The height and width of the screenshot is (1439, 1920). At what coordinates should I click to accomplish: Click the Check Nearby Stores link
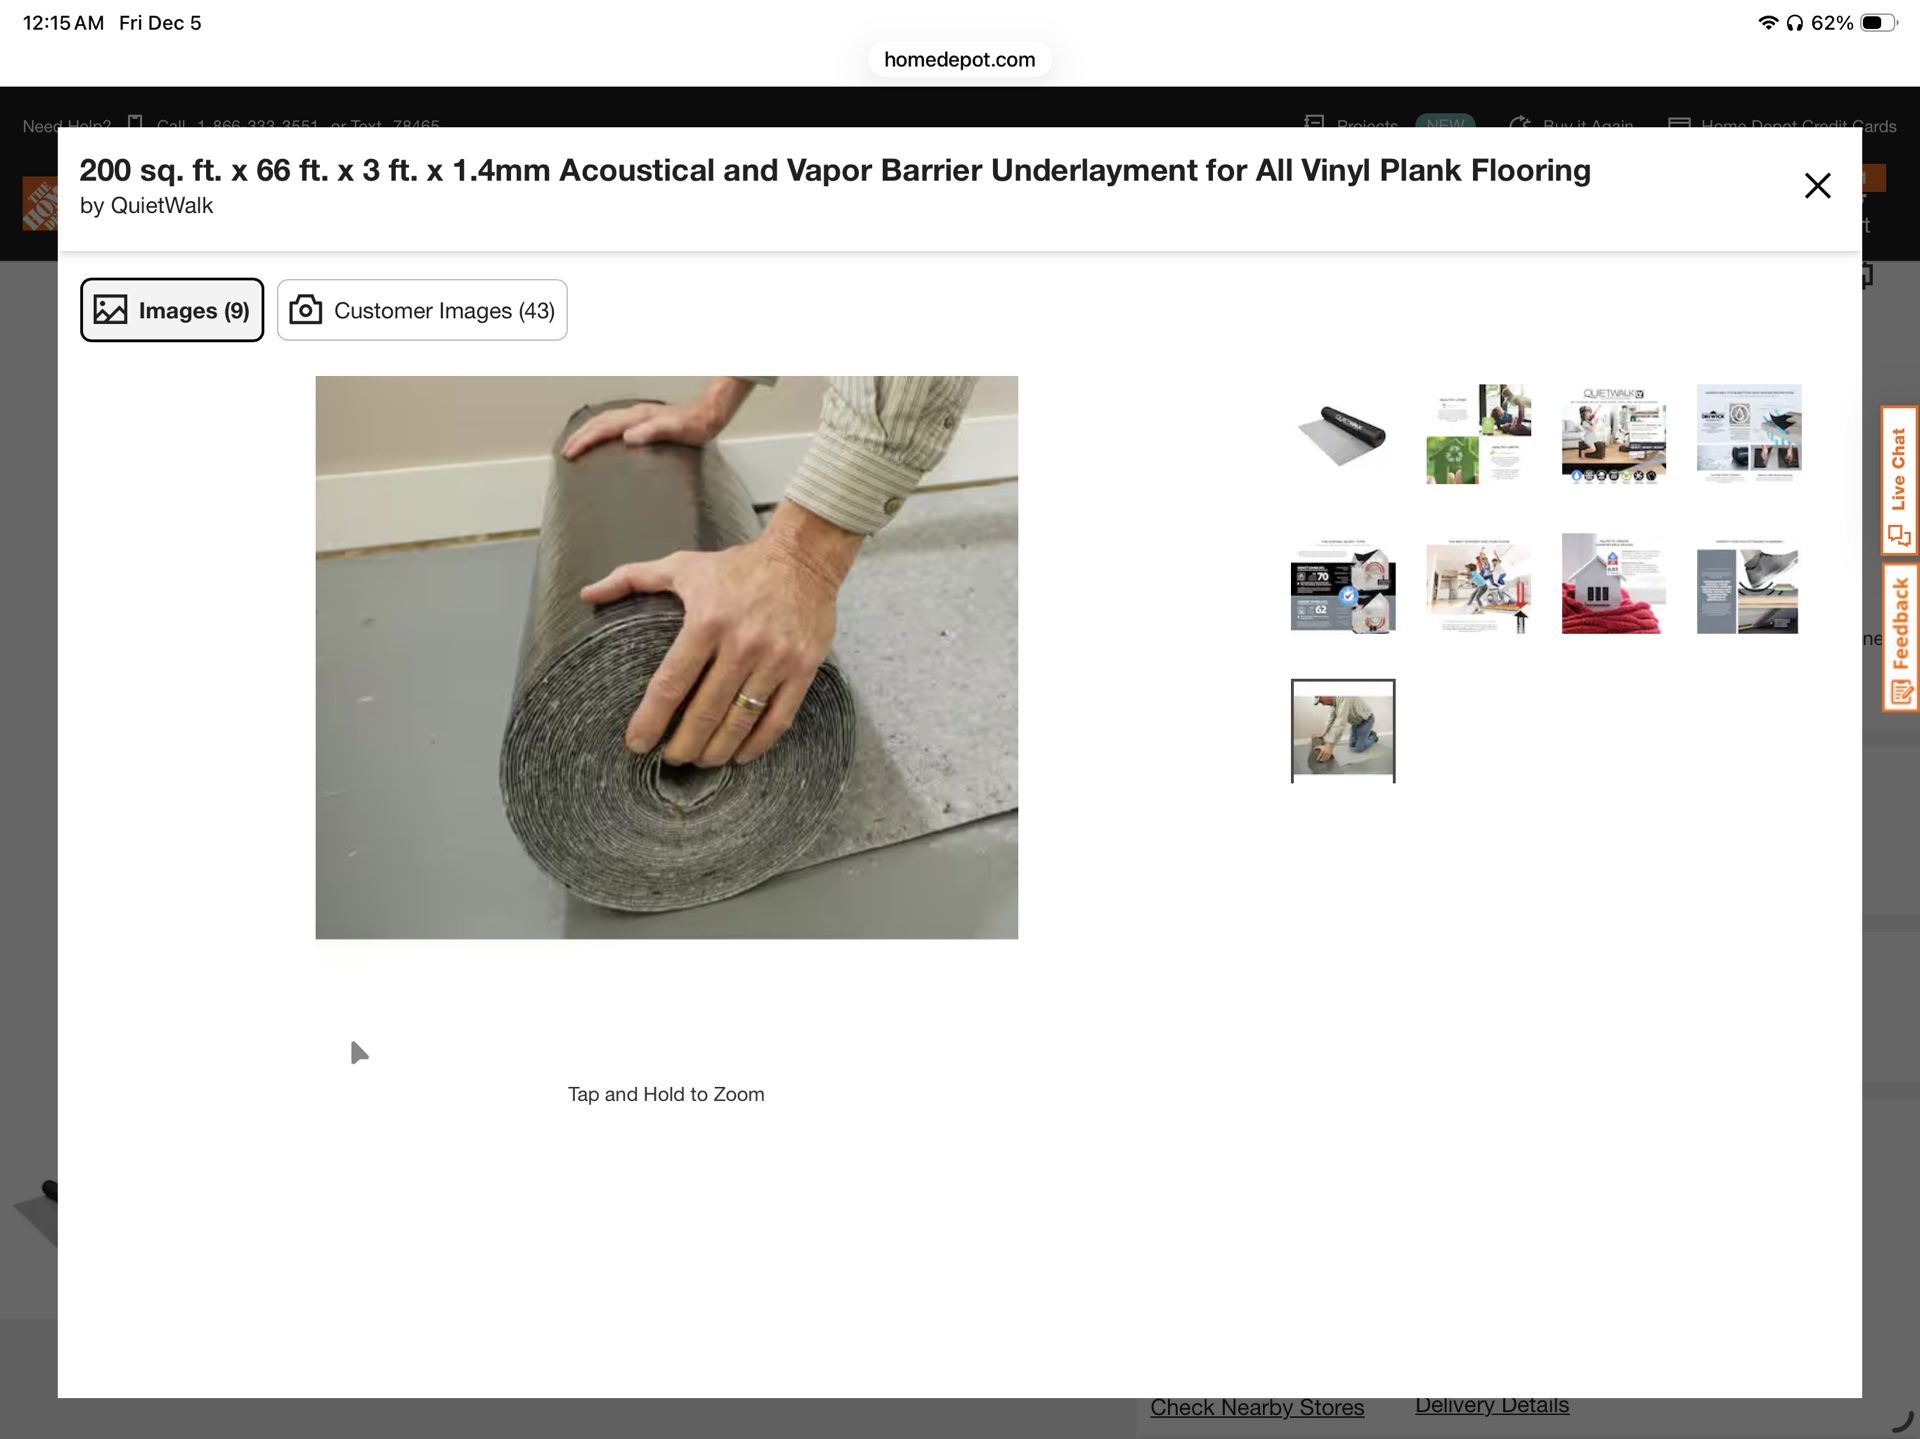(1256, 1407)
